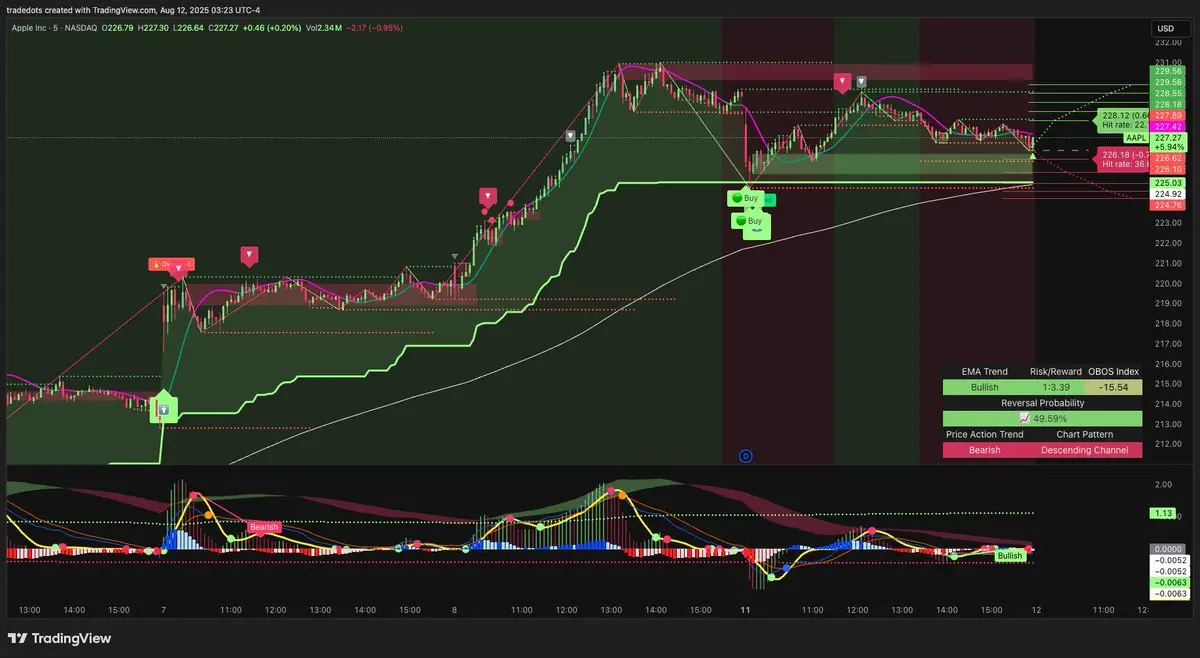
Task: Click the Bearish cell under Price Action Trend
Action: 985,450
